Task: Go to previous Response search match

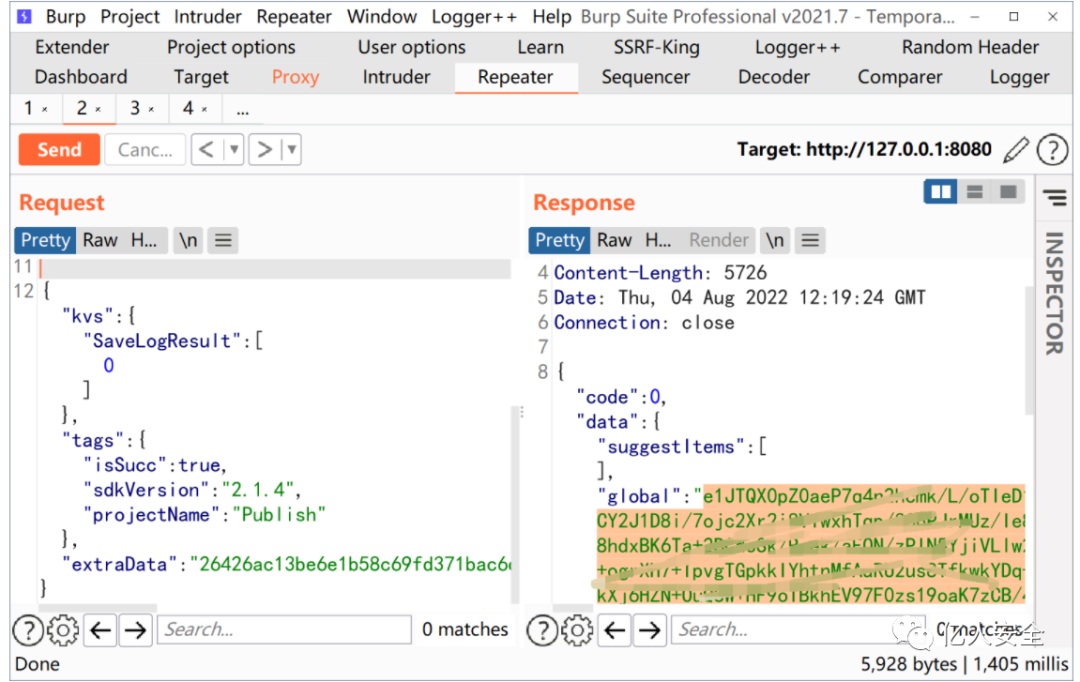Action: point(614,630)
